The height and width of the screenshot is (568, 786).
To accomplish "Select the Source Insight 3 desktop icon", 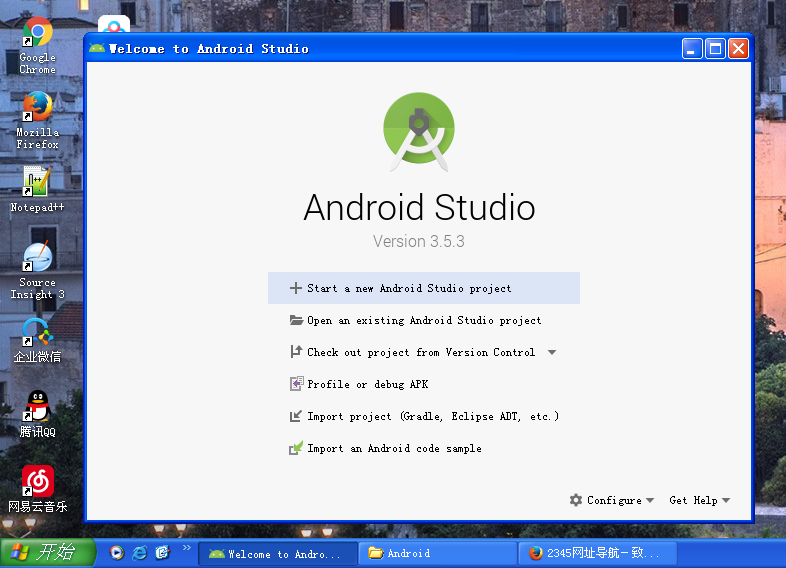I will [x=37, y=271].
